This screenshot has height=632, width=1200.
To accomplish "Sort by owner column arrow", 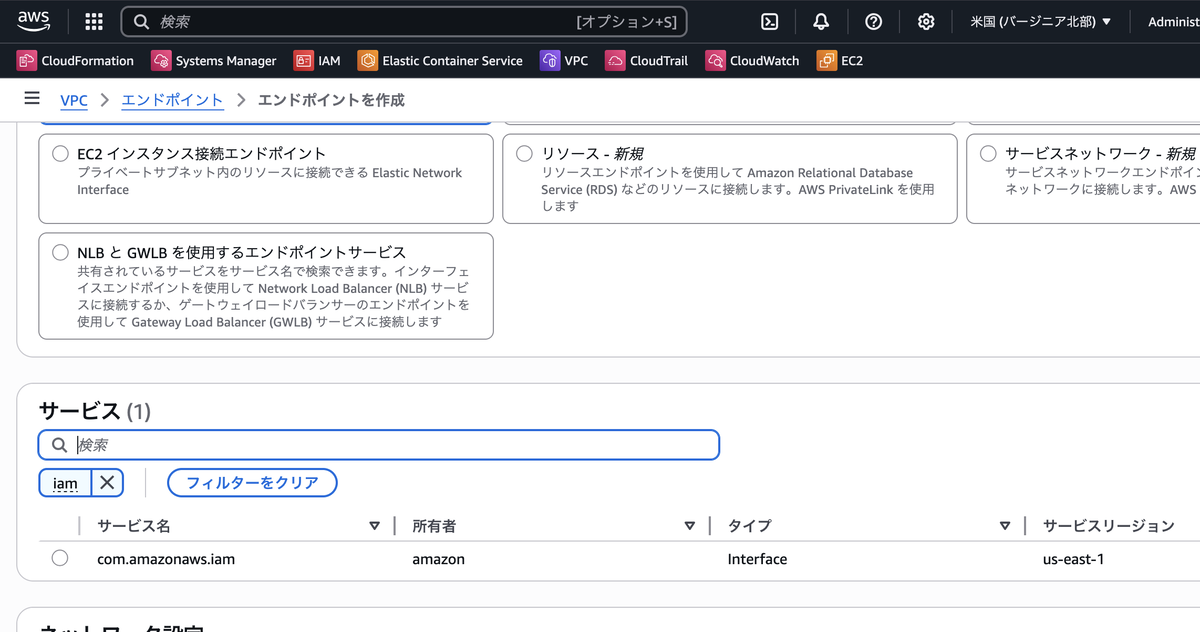I will (689, 526).
